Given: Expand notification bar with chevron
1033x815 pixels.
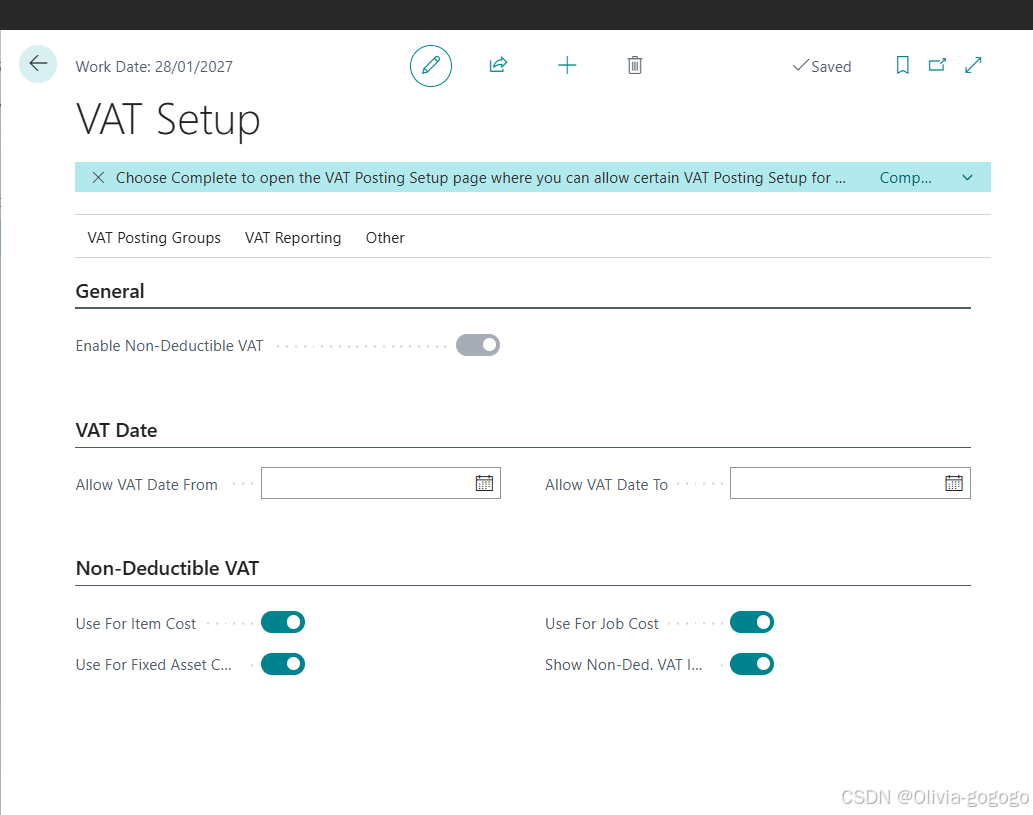Looking at the screenshot, I should point(967,177).
